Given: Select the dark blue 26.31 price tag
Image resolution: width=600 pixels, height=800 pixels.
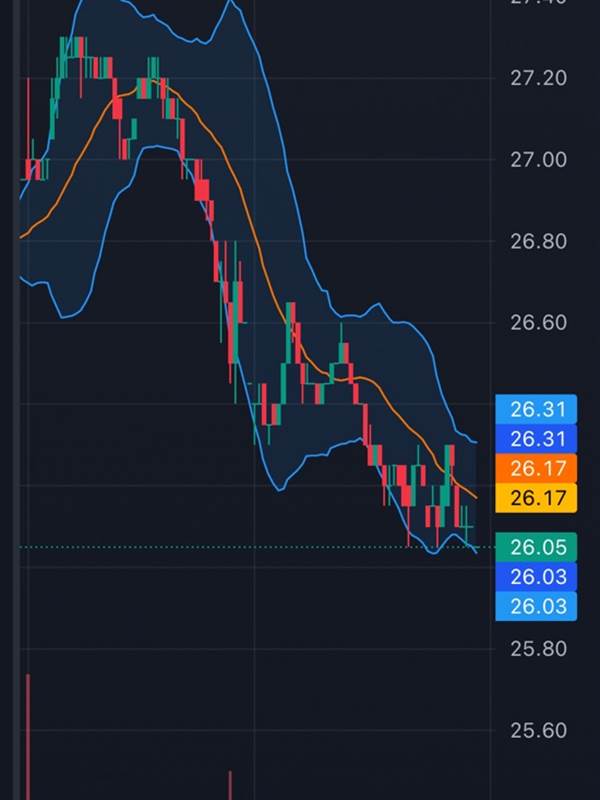Looking at the screenshot, I should click(x=536, y=438).
